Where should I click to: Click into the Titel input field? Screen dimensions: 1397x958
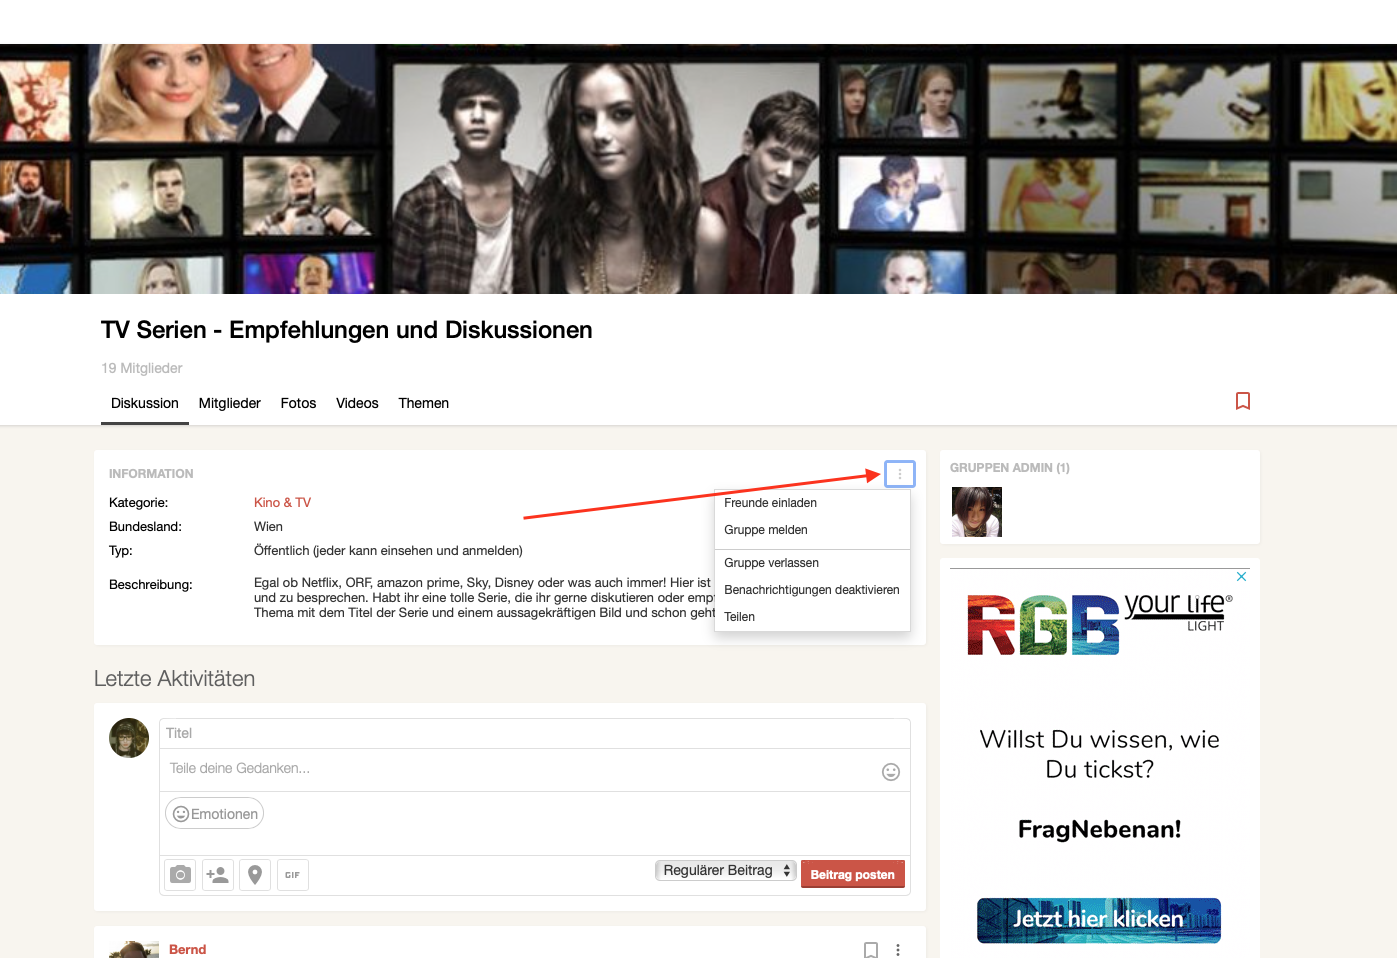point(534,733)
